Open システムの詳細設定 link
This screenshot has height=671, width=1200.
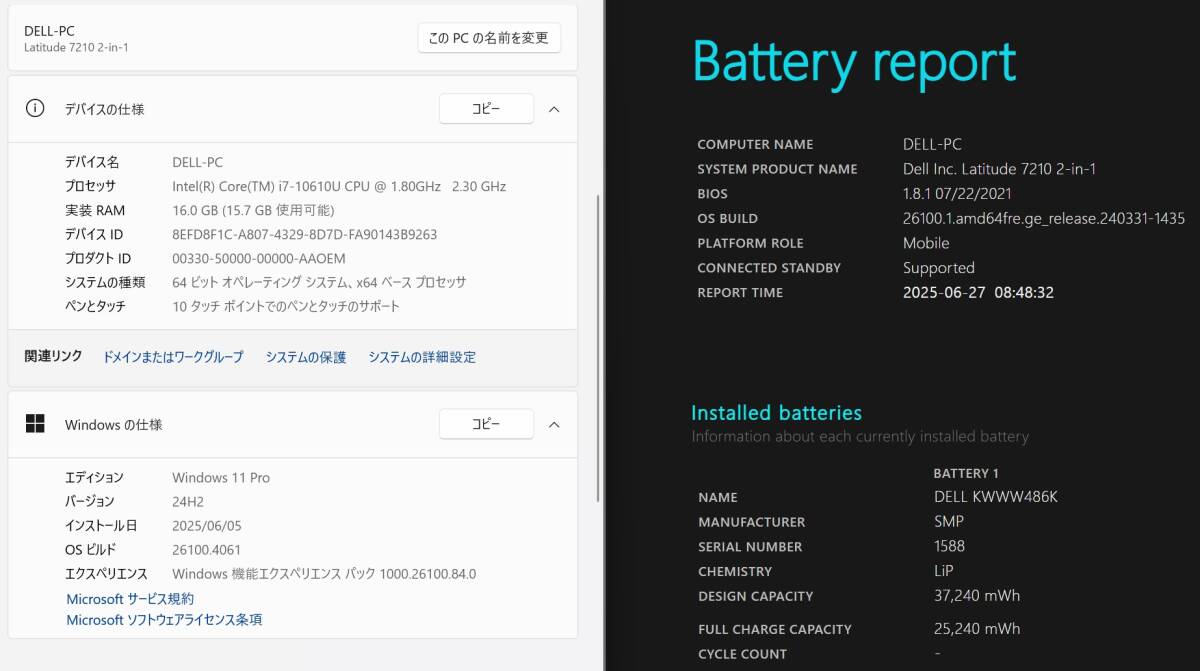coord(422,357)
